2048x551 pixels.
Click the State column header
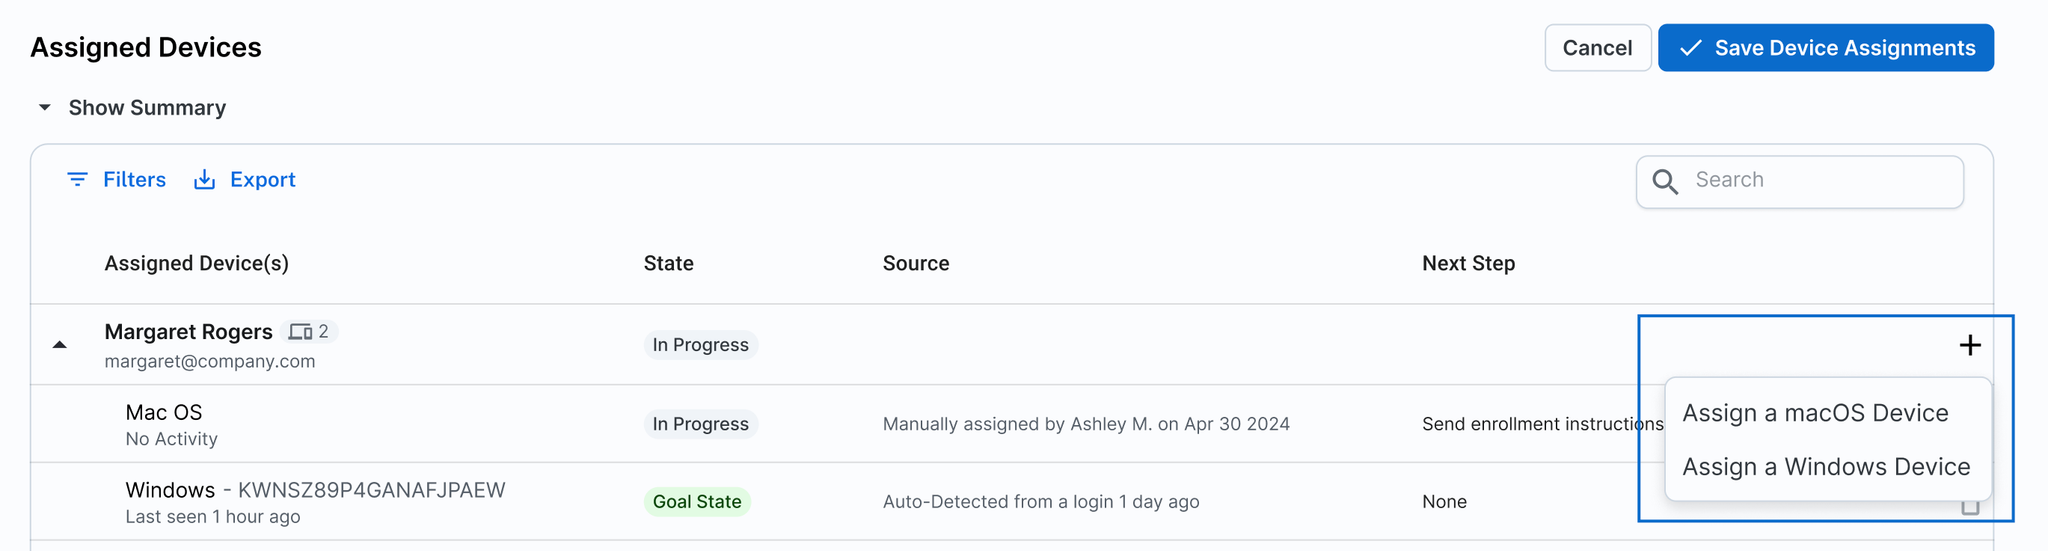pyautogui.click(x=668, y=264)
